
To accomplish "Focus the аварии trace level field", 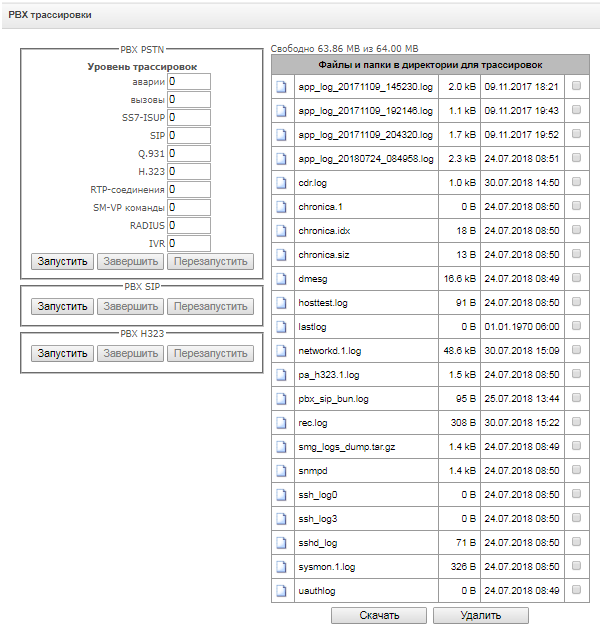I will click(x=189, y=81).
